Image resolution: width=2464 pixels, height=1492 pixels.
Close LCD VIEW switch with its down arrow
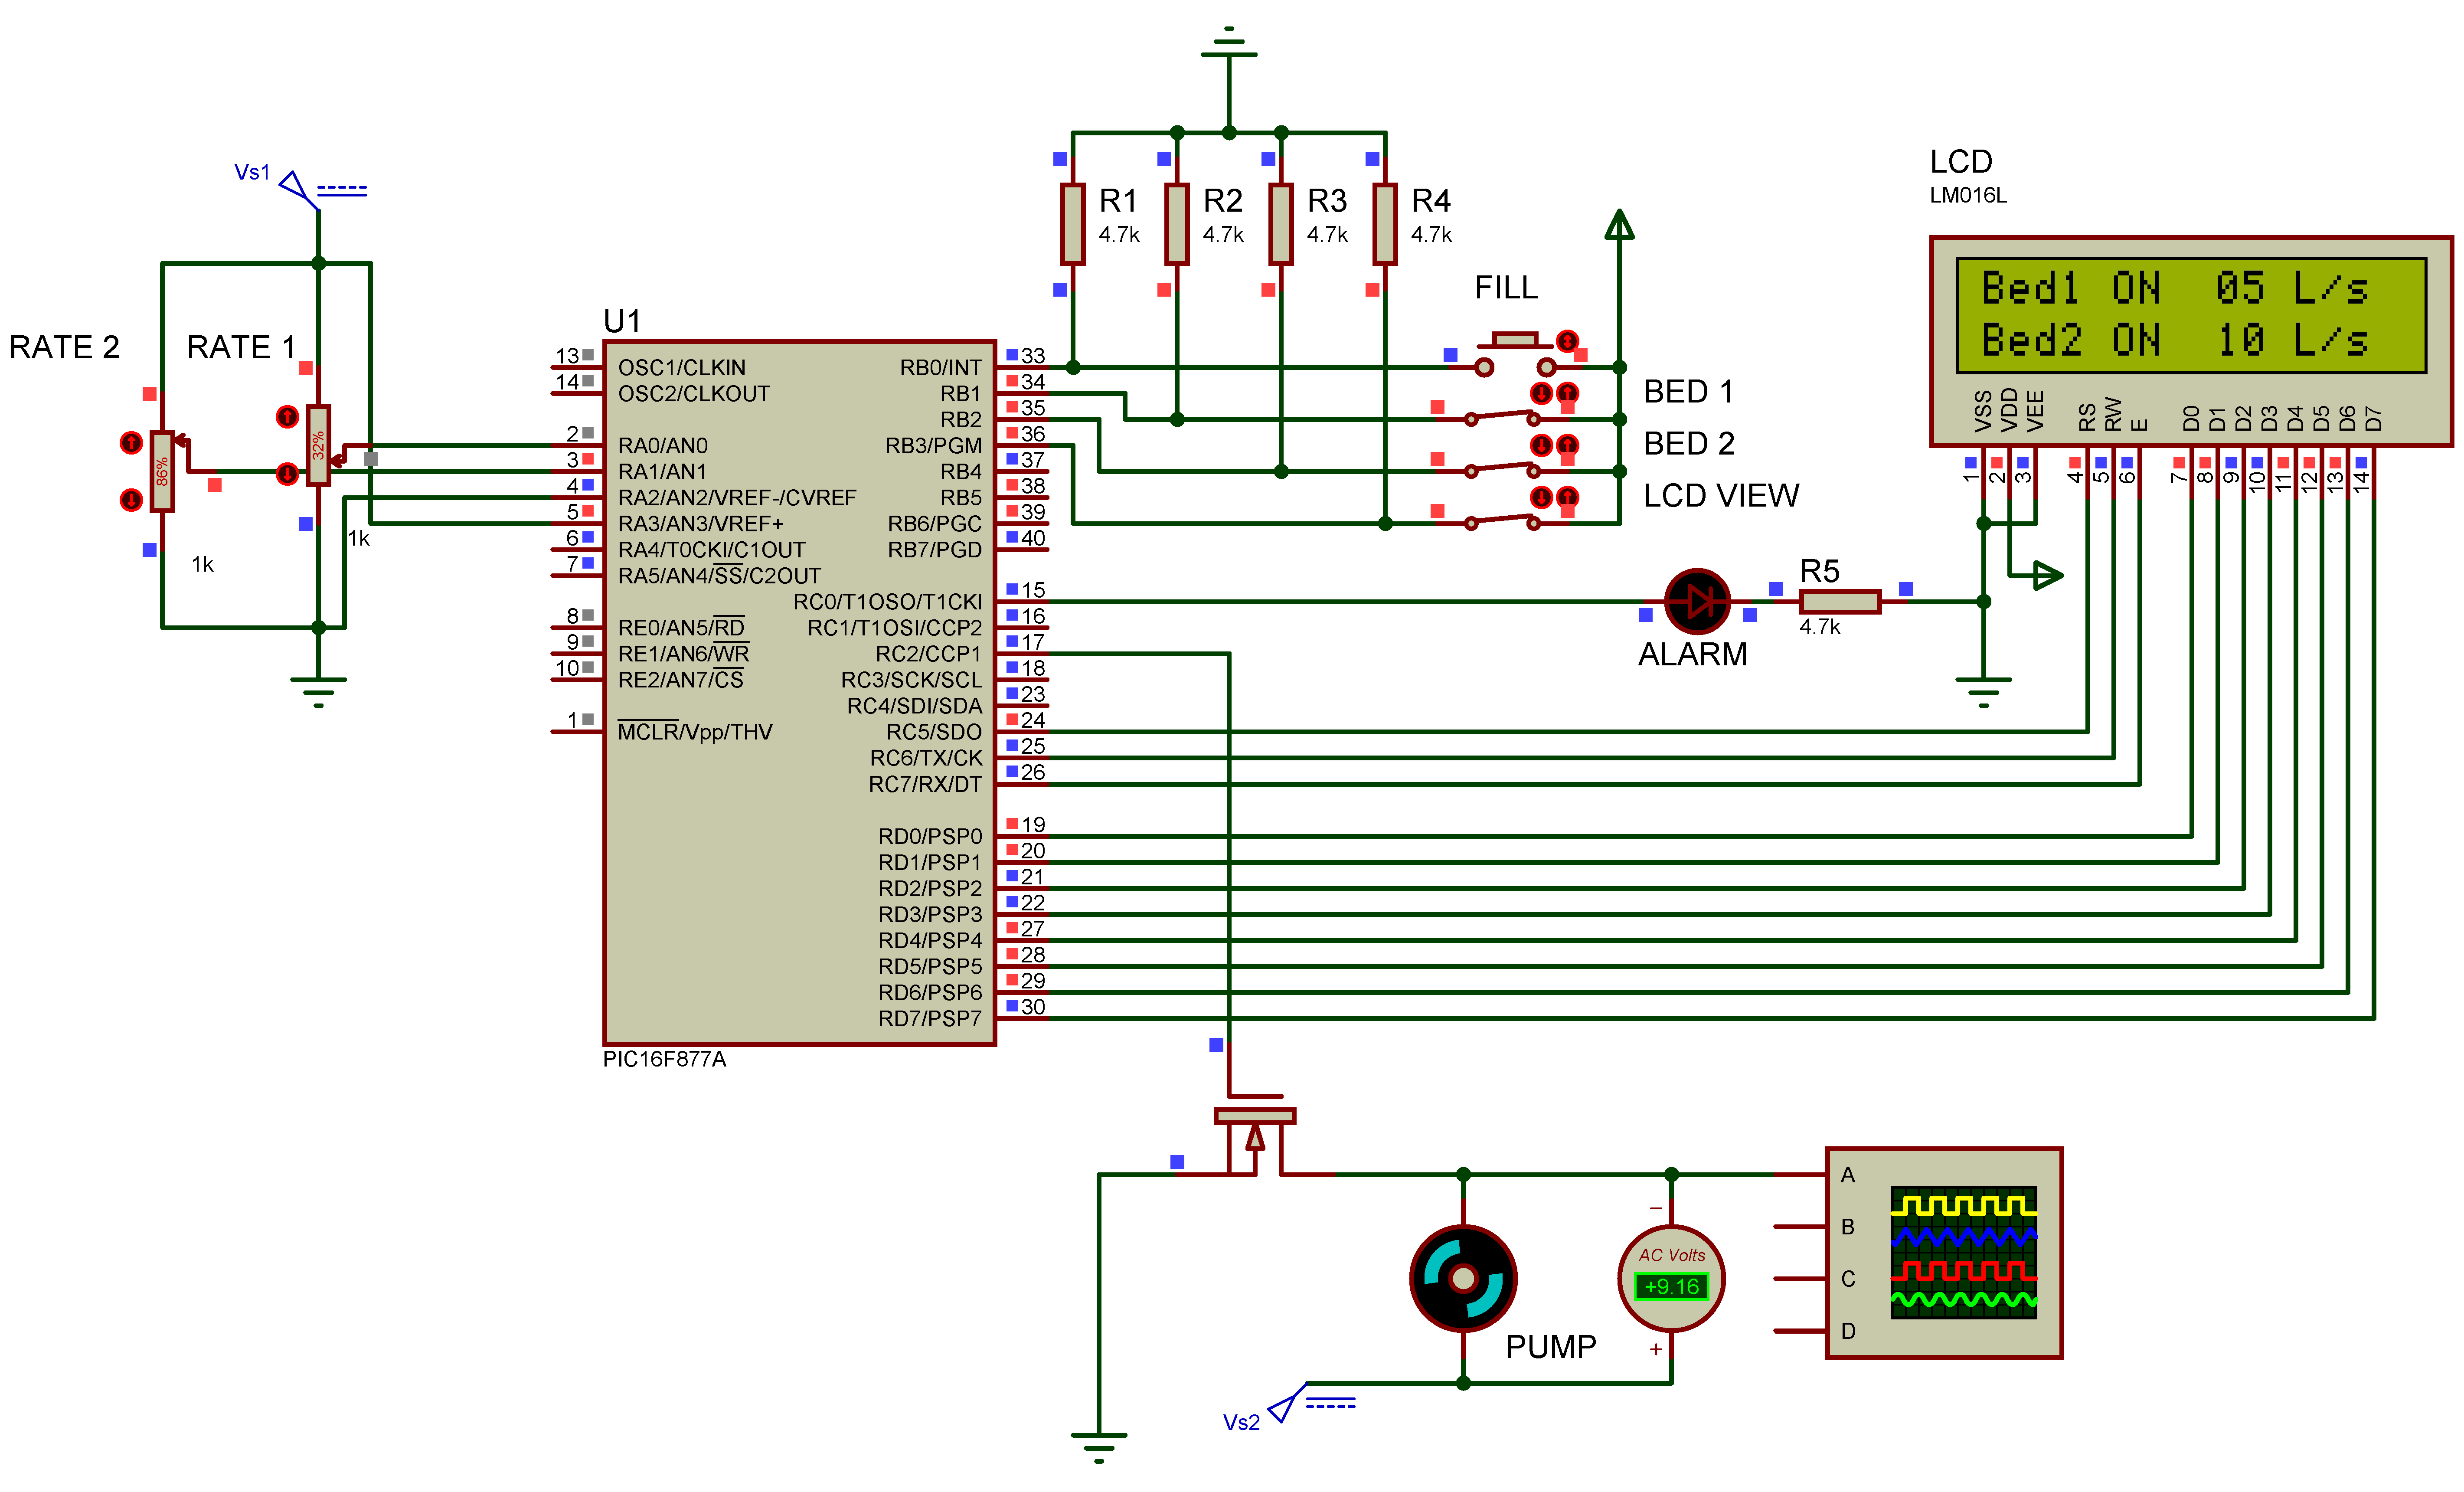(1542, 497)
